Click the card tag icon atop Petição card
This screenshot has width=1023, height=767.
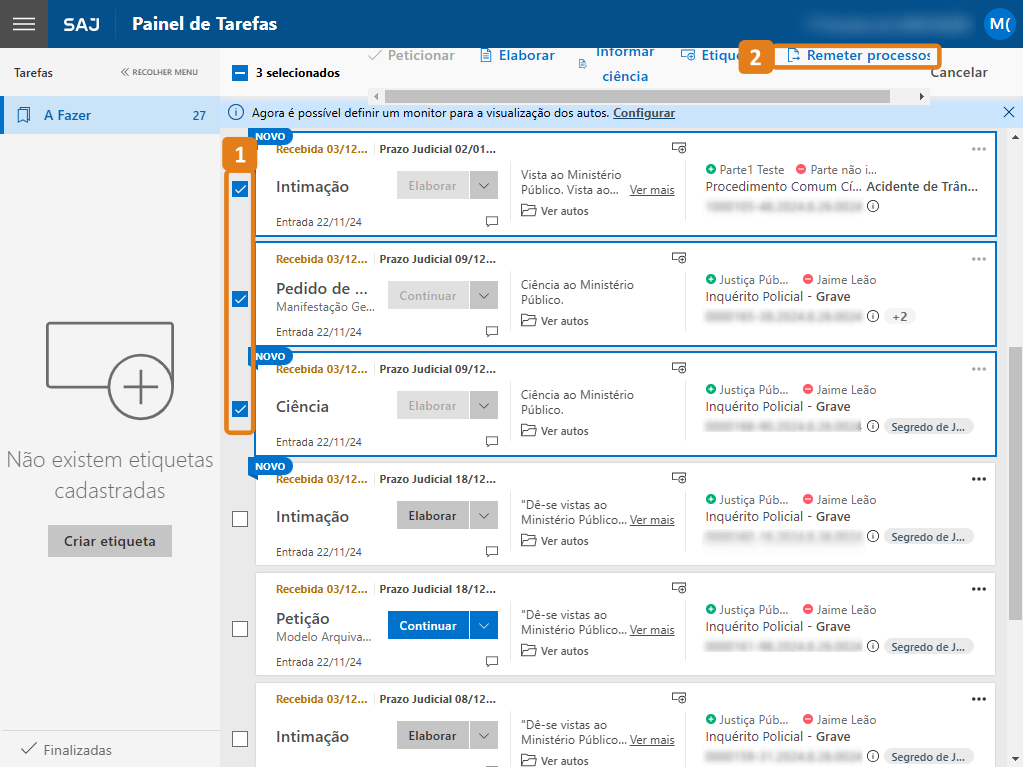click(679, 588)
